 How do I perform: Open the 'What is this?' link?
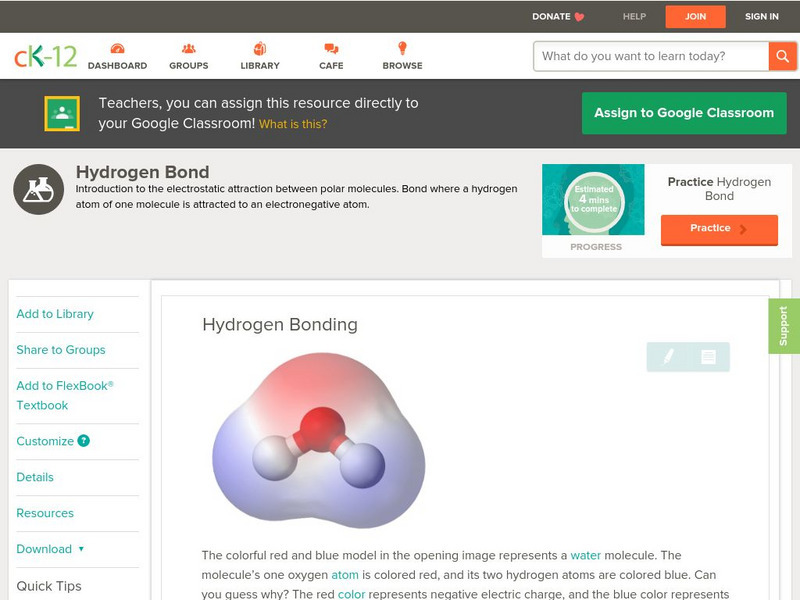tap(293, 124)
